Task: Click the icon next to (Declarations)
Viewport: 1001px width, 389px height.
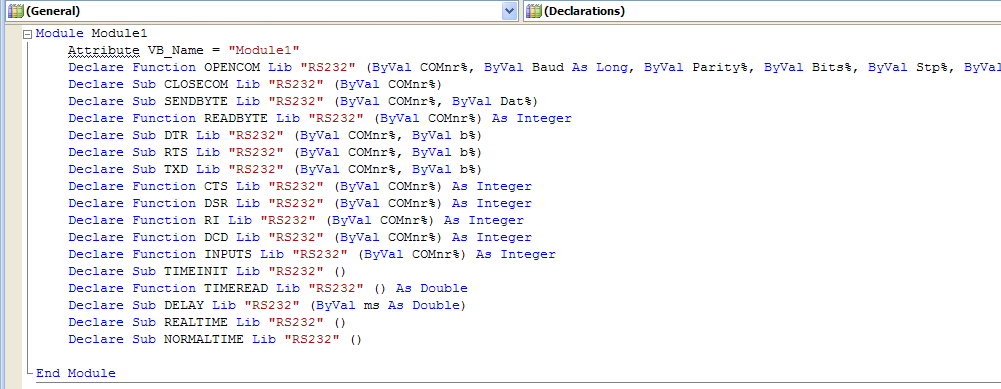Action: (x=534, y=11)
